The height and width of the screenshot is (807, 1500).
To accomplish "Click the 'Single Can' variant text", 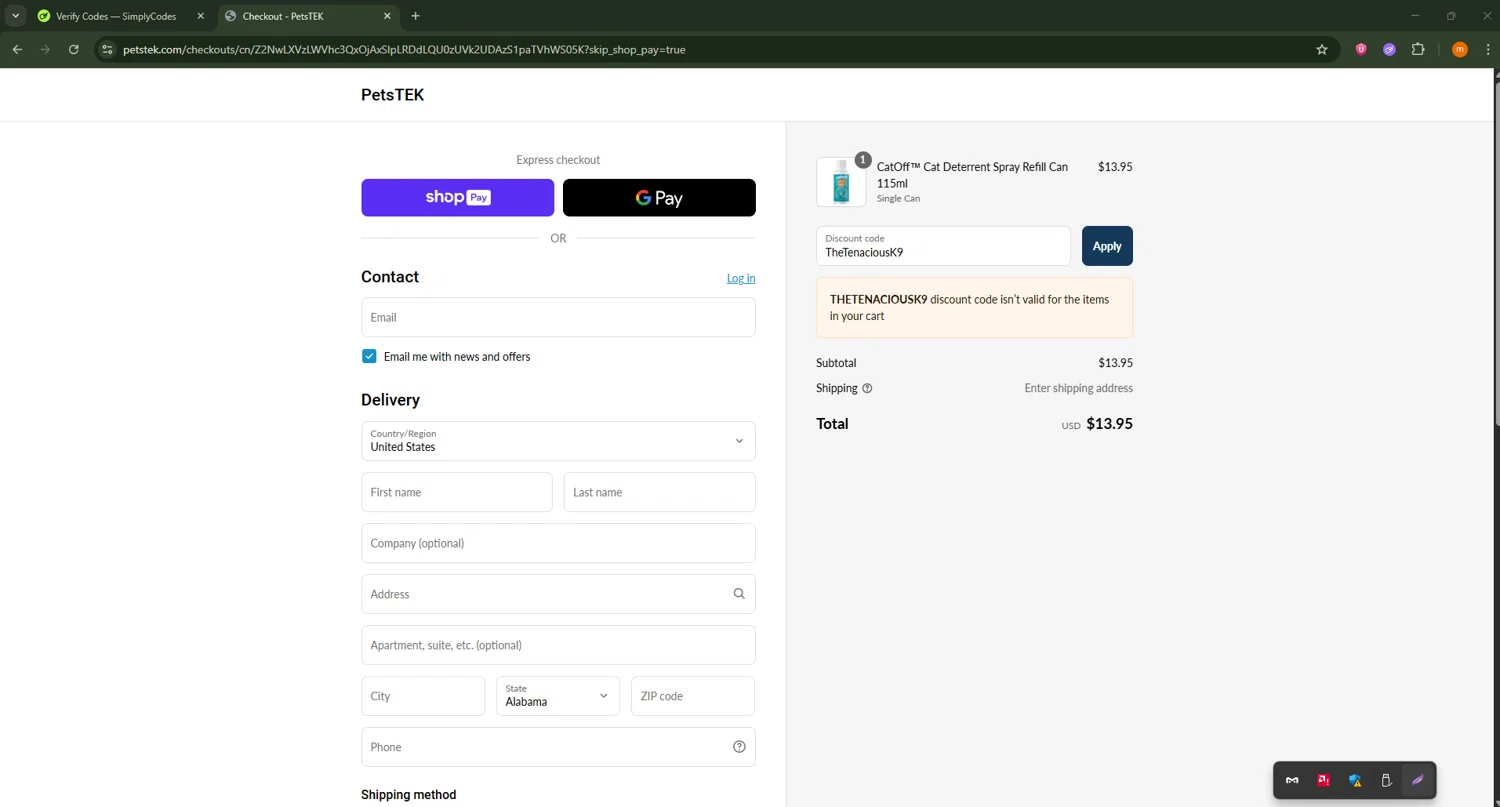I will [x=898, y=199].
